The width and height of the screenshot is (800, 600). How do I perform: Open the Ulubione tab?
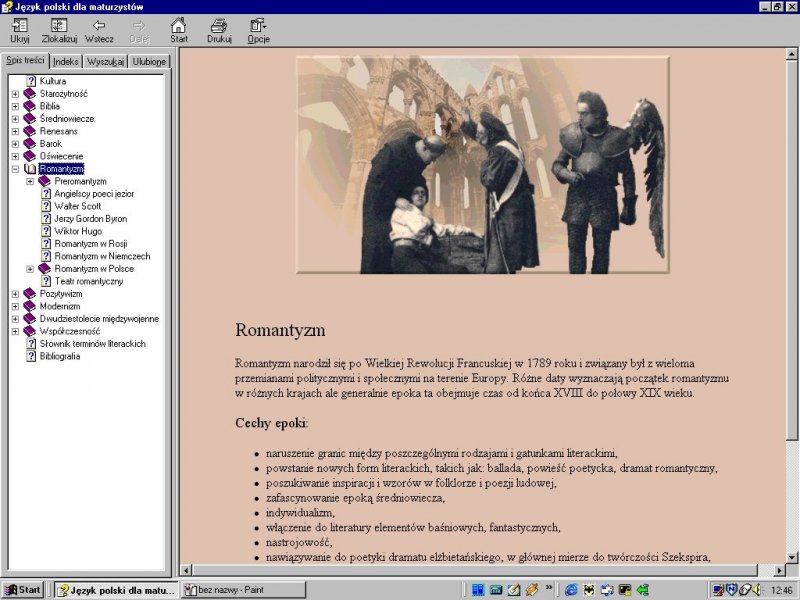[x=149, y=62]
